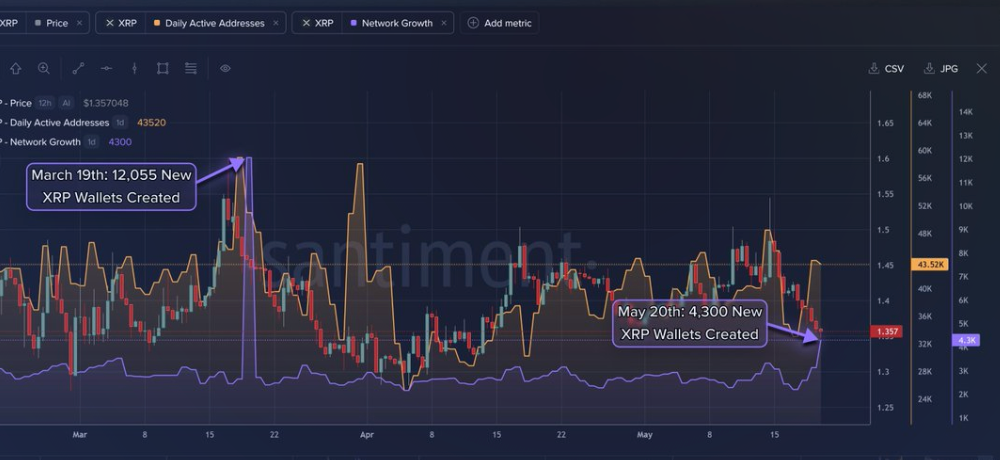The image size is (1000, 460).
Task: Click the 14K network growth axis label
Action: pyautogui.click(x=966, y=112)
